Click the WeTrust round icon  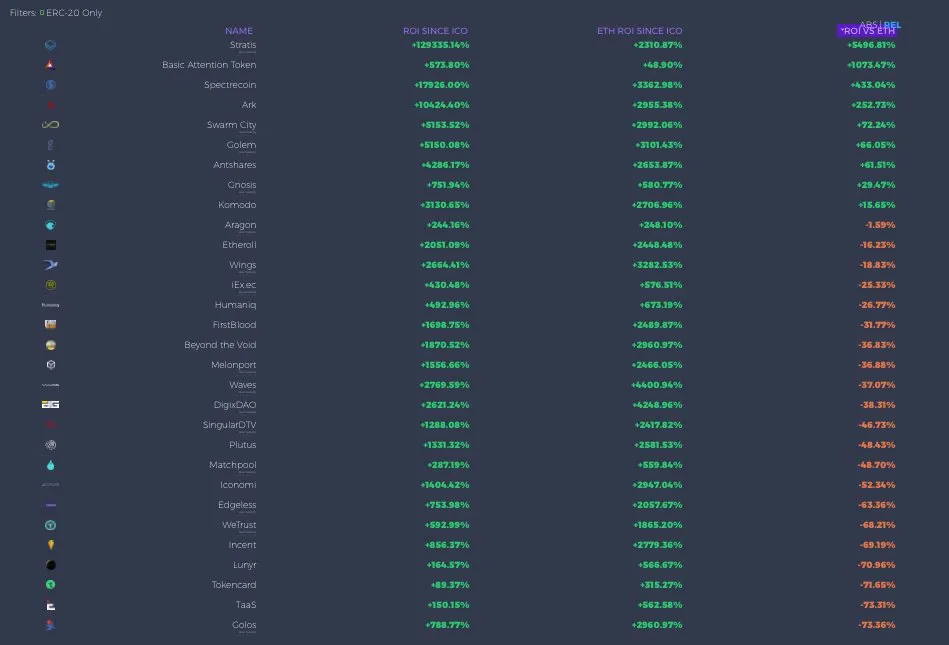point(51,525)
